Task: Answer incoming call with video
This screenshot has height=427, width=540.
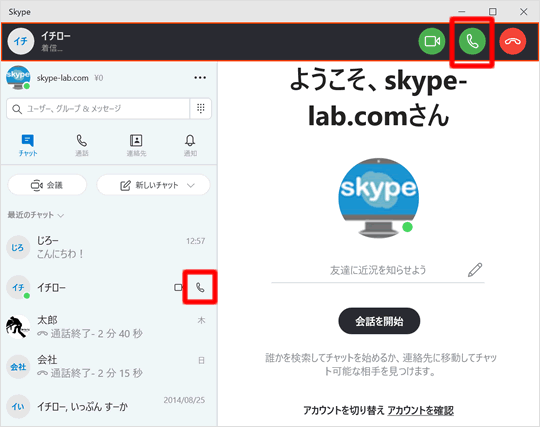Action: pos(432,41)
